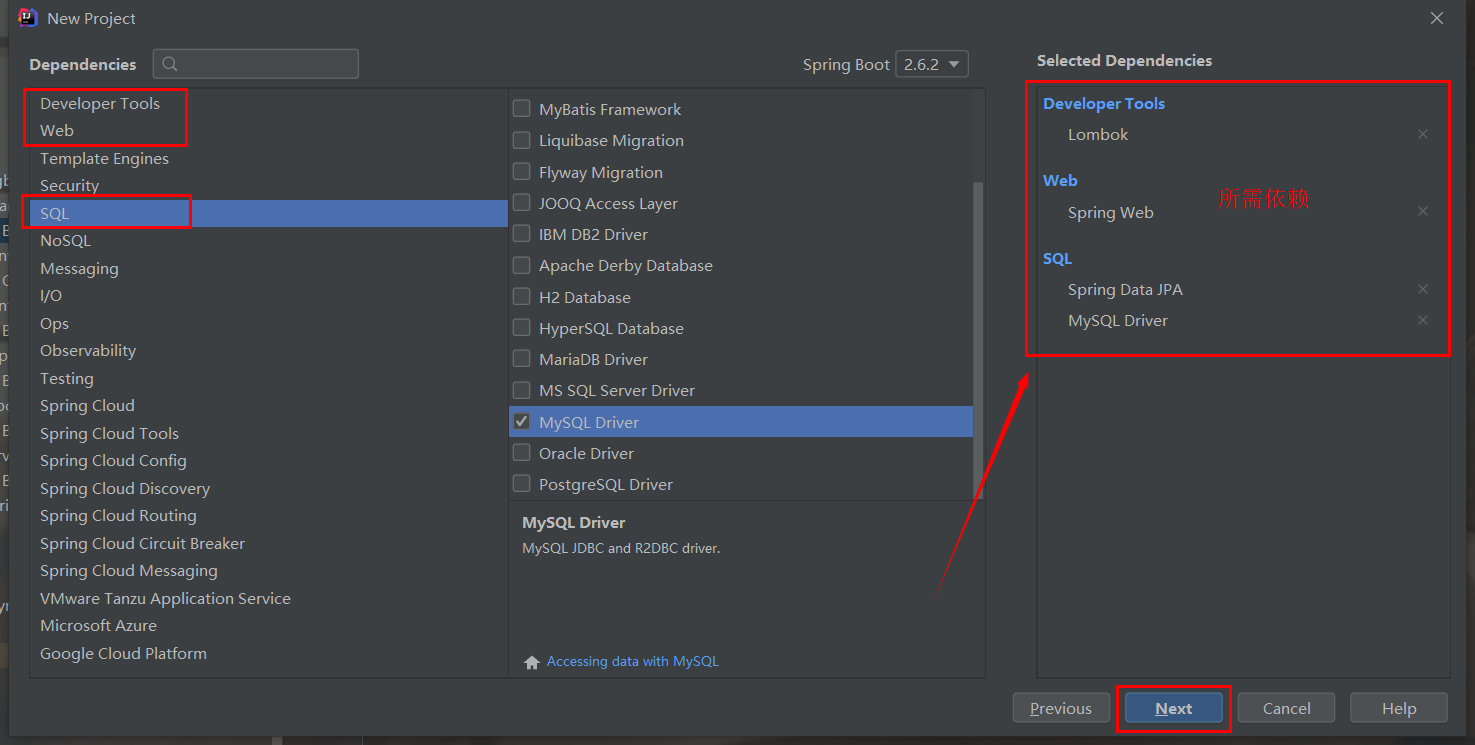Tick the Flyway Migration checkbox

[x=522, y=172]
